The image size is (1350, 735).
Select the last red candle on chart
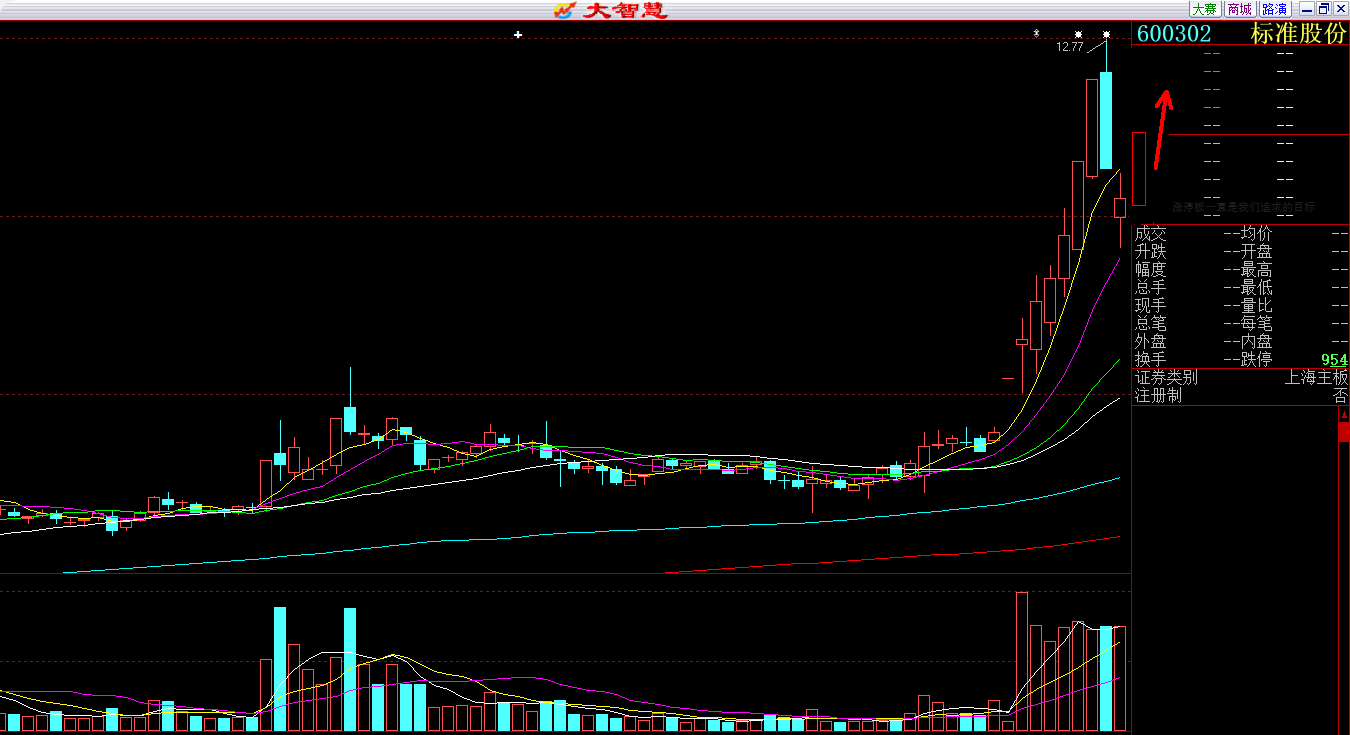pos(1120,208)
